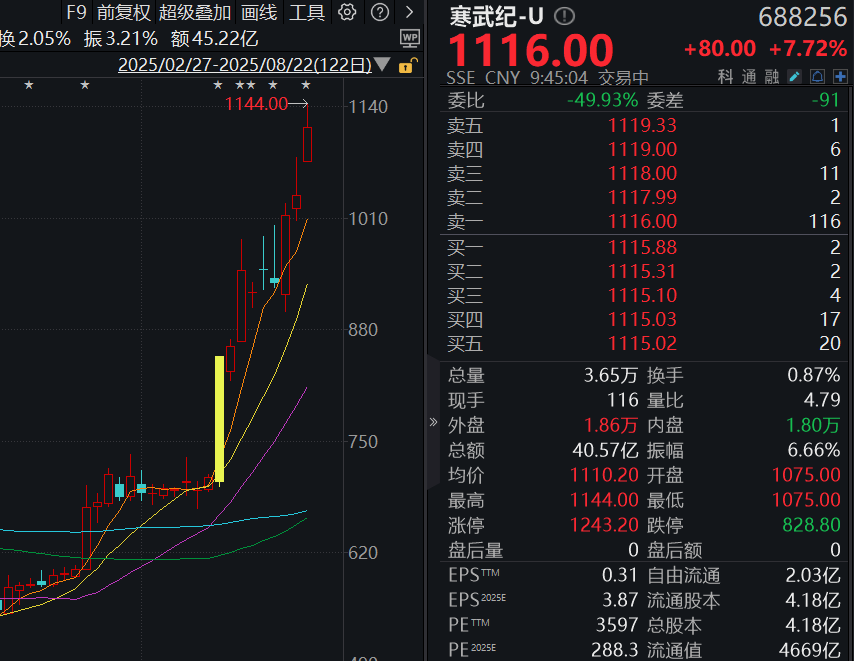Click the 振 3.21% amplitude readout
The image size is (854, 661).
click(x=120, y=39)
